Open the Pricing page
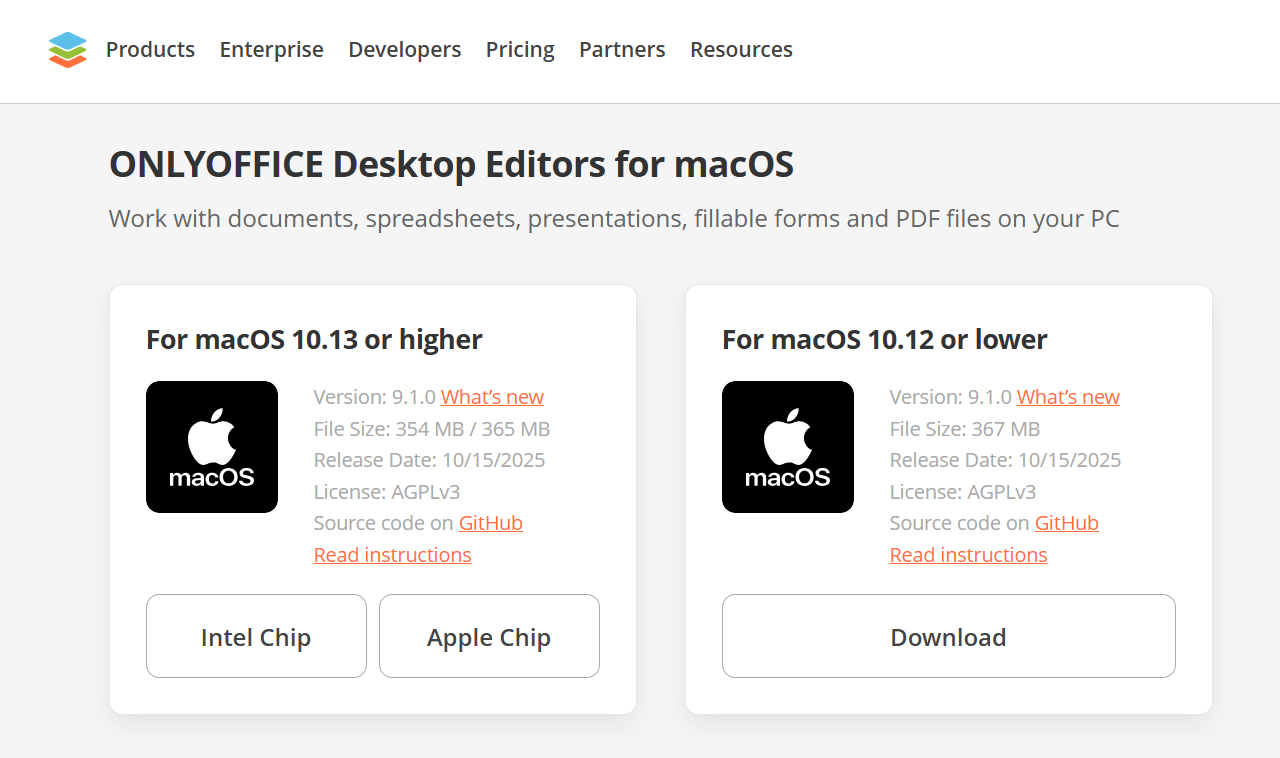 tap(520, 50)
